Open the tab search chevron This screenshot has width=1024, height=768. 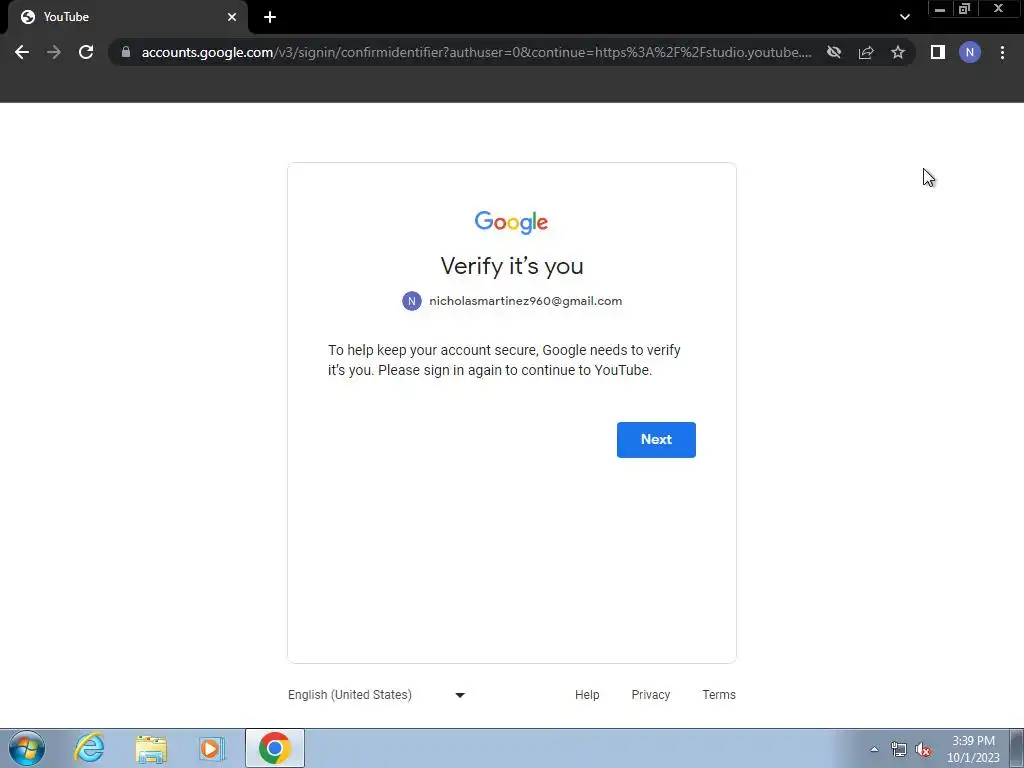(x=904, y=17)
